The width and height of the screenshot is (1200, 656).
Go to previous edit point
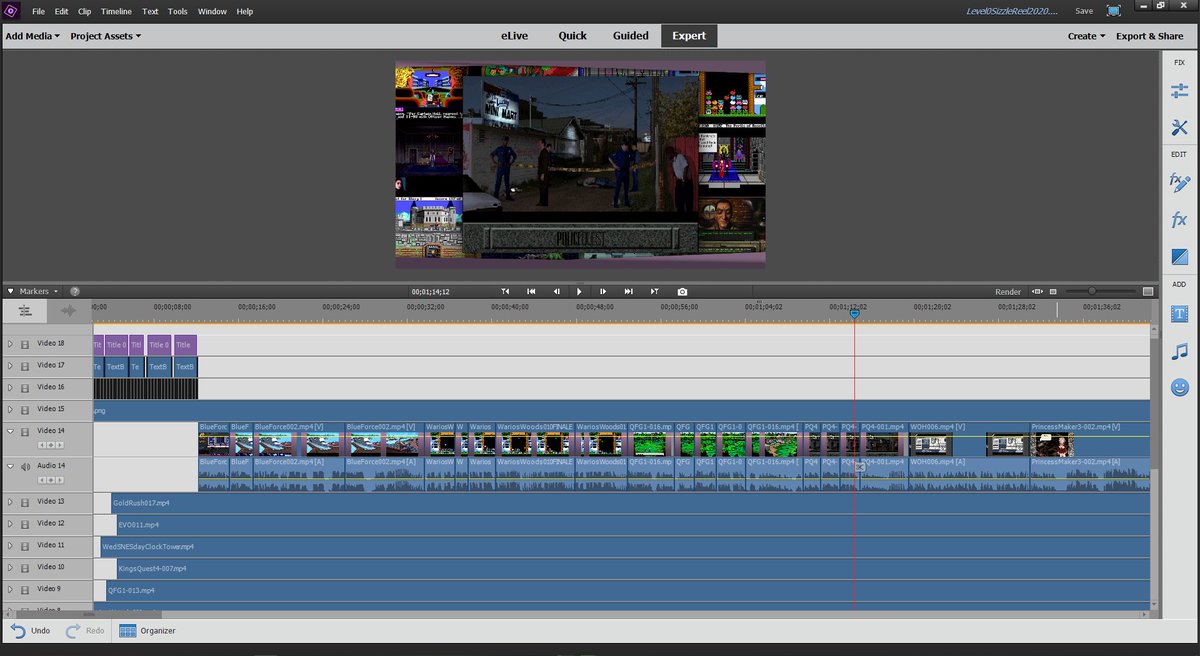(506, 291)
